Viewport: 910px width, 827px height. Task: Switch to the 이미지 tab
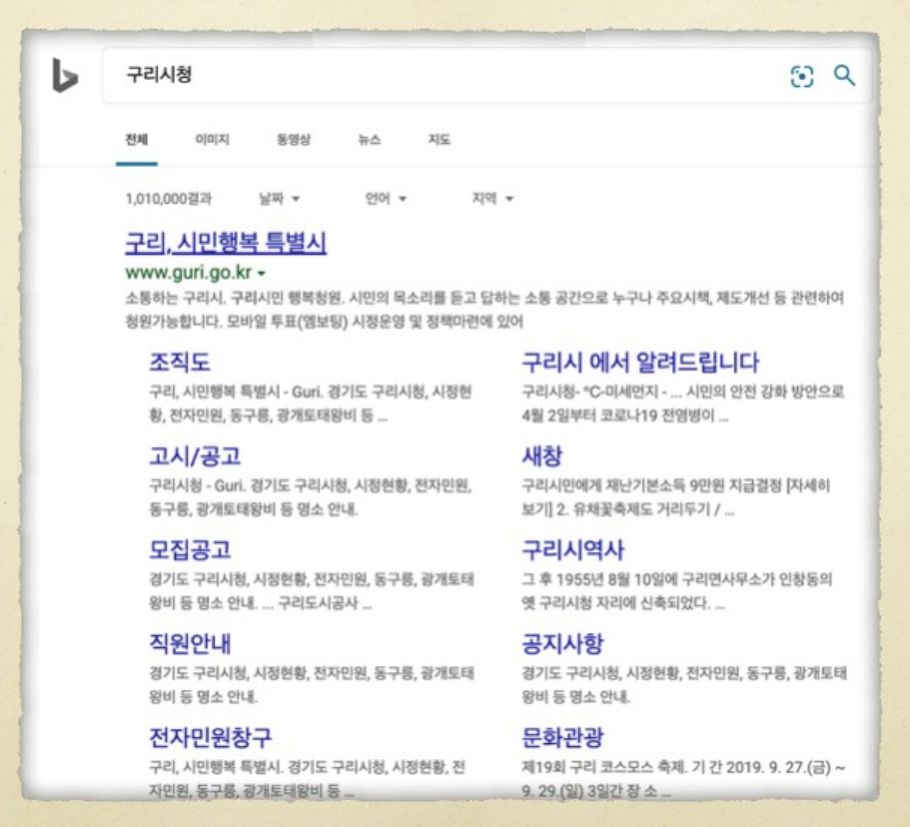click(x=212, y=139)
